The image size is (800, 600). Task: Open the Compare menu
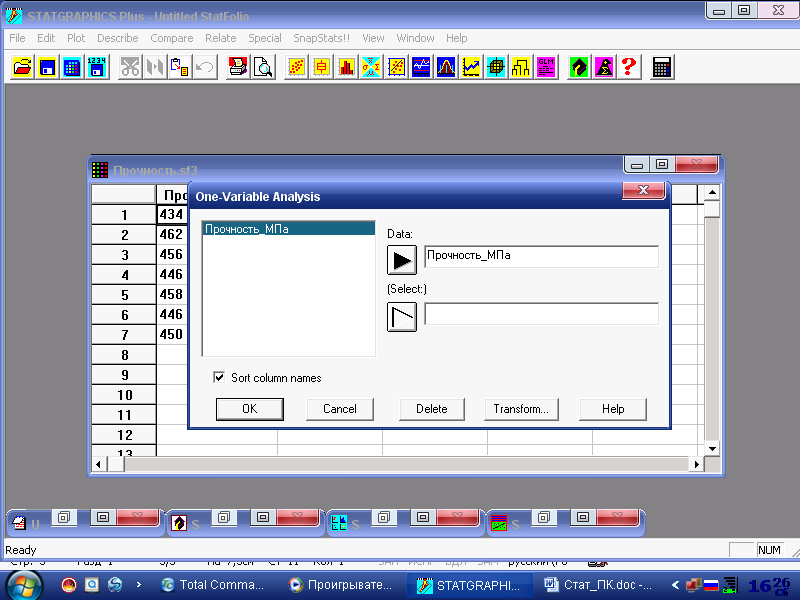click(x=172, y=38)
